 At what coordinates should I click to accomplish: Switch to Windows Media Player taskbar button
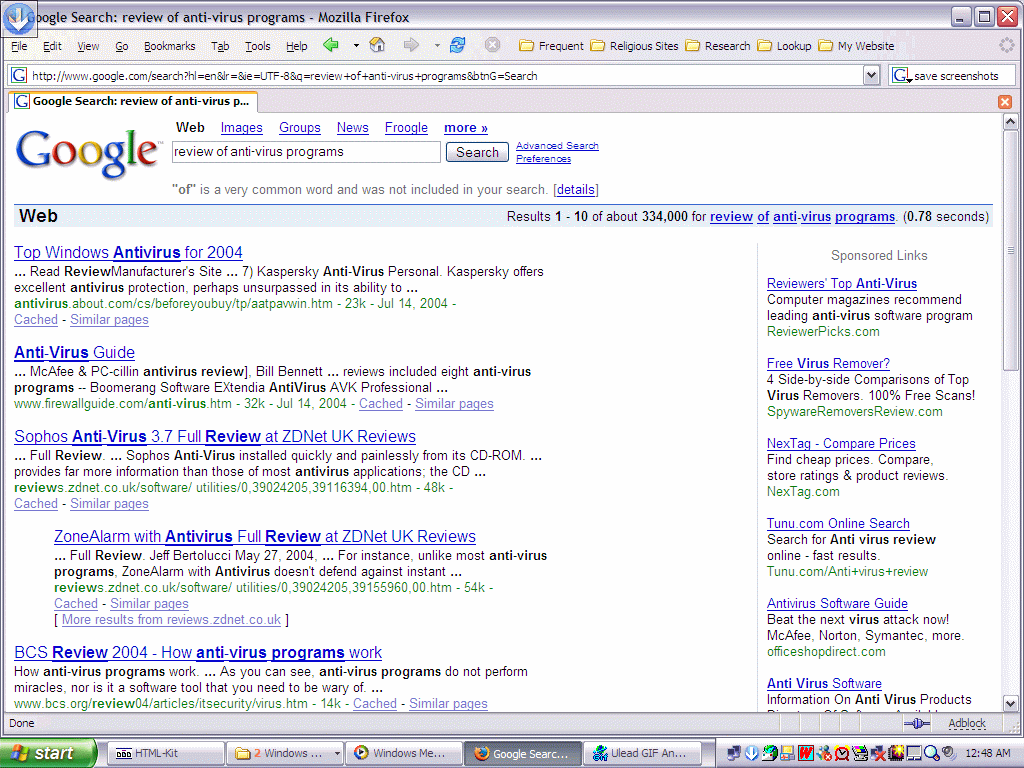coord(404,753)
